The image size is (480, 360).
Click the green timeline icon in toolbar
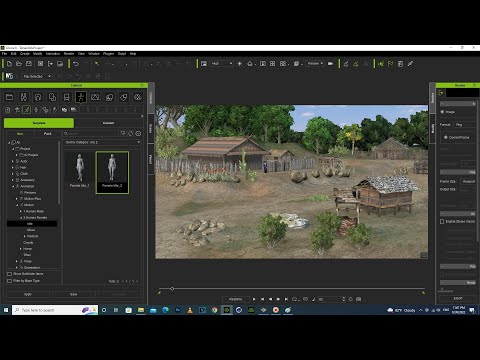click(x=381, y=64)
